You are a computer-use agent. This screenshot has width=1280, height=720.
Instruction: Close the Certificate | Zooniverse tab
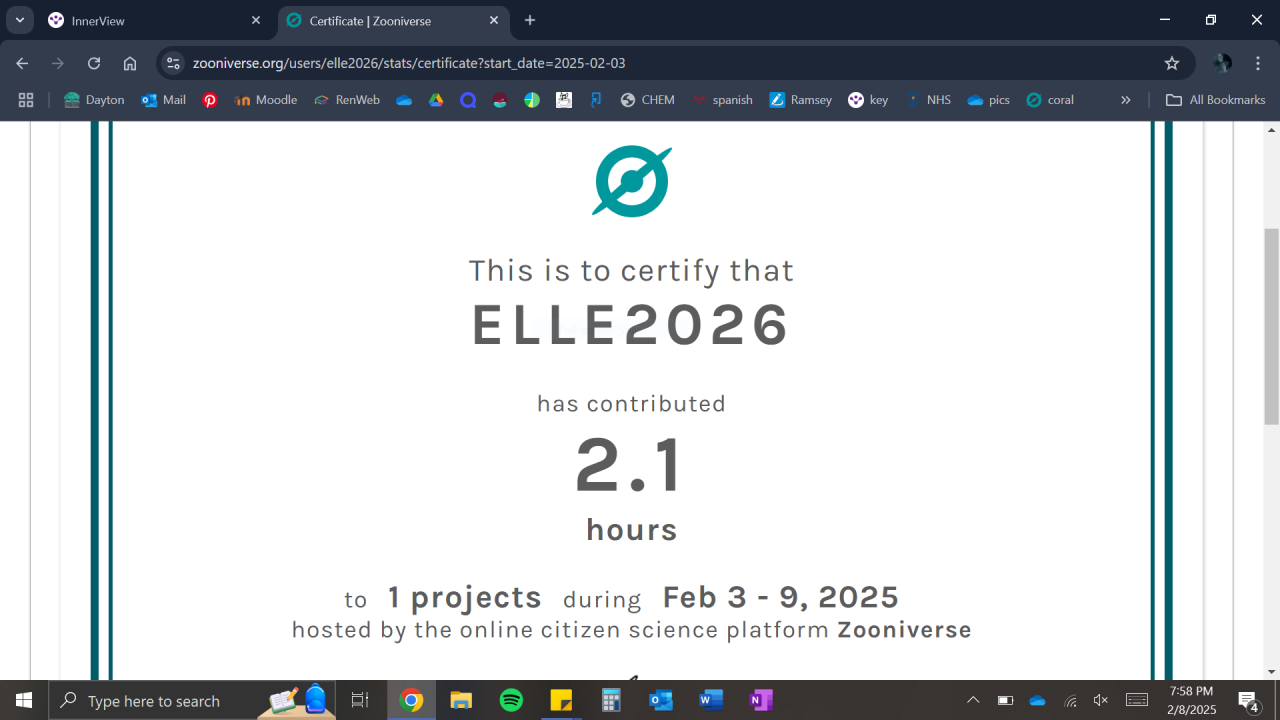(494, 20)
